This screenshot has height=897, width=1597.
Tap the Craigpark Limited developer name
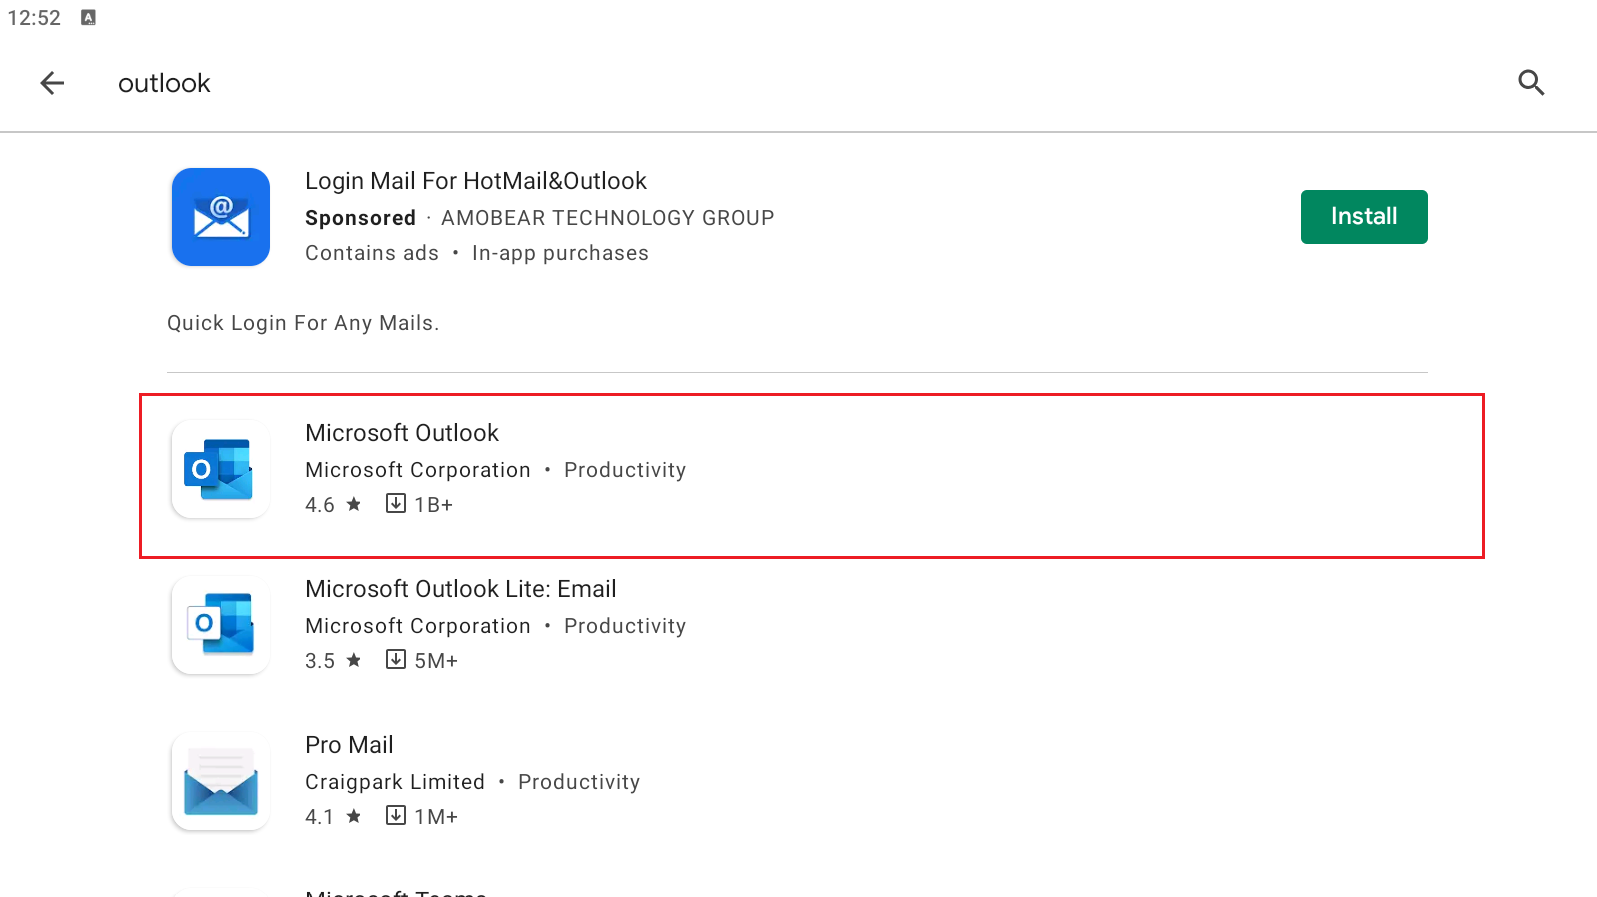[x=395, y=782]
